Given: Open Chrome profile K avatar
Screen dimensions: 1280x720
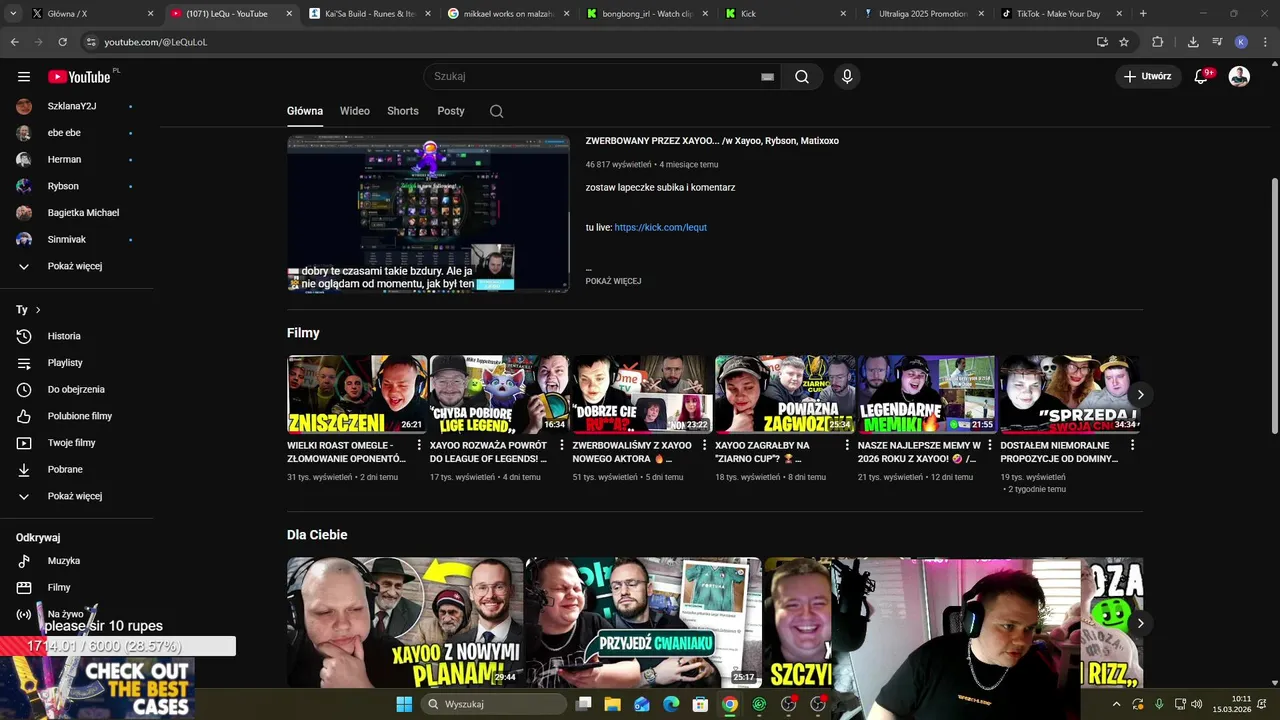Looking at the screenshot, I should 1241,42.
